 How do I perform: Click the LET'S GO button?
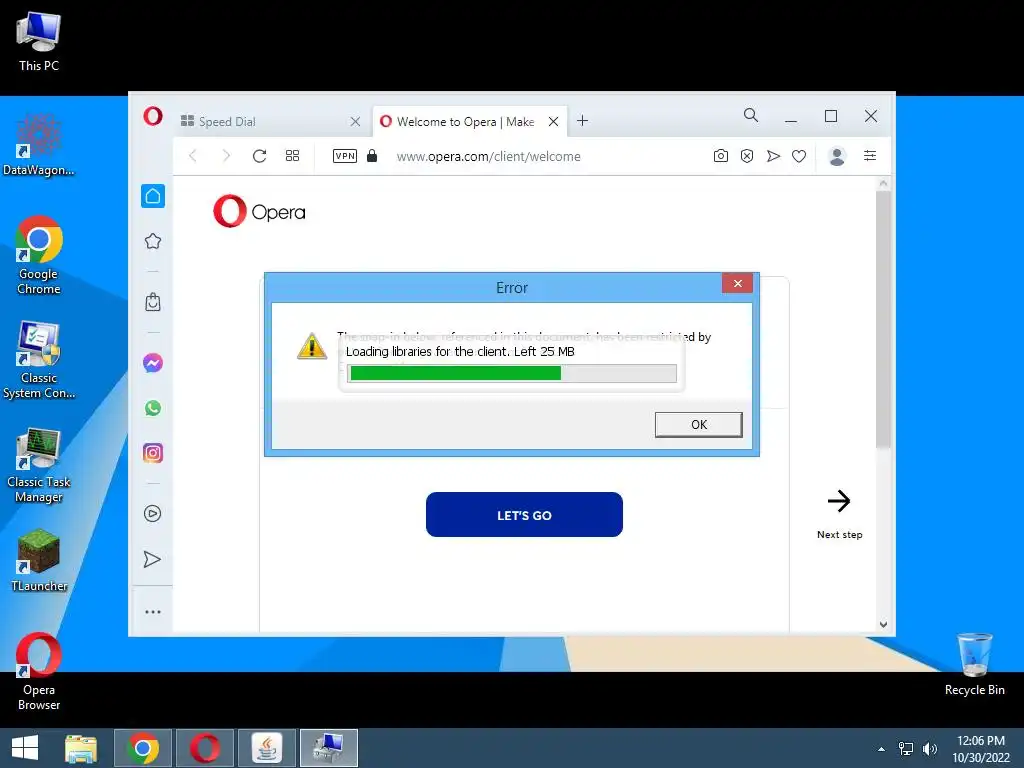click(524, 515)
